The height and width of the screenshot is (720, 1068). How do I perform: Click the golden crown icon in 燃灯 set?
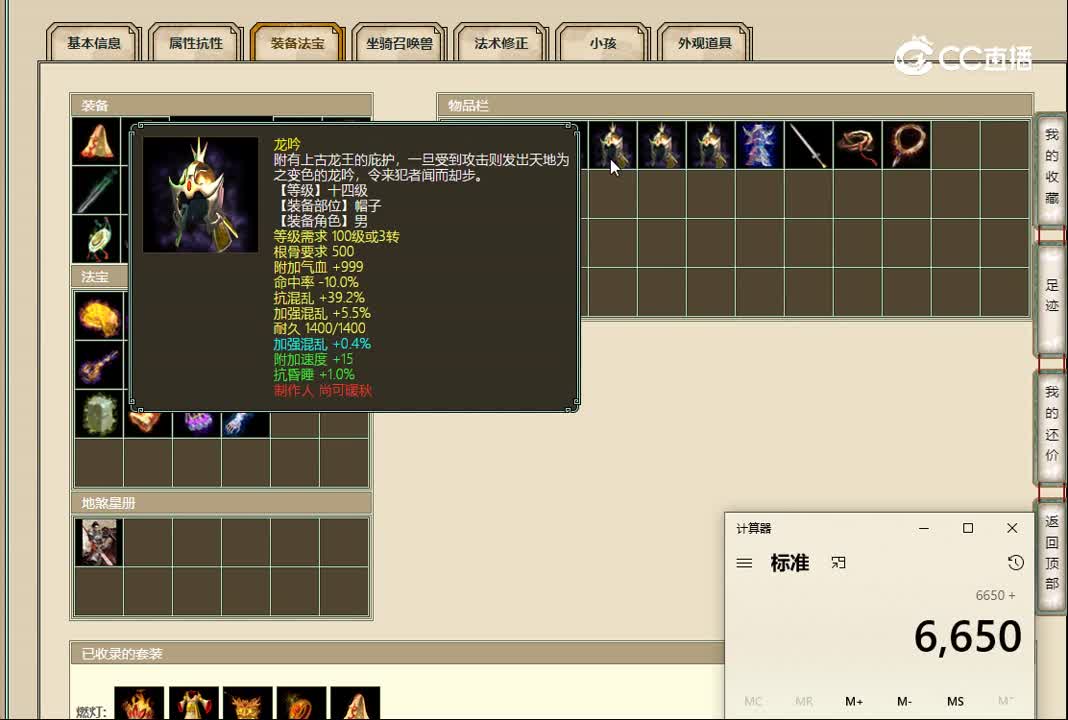(x=247, y=703)
